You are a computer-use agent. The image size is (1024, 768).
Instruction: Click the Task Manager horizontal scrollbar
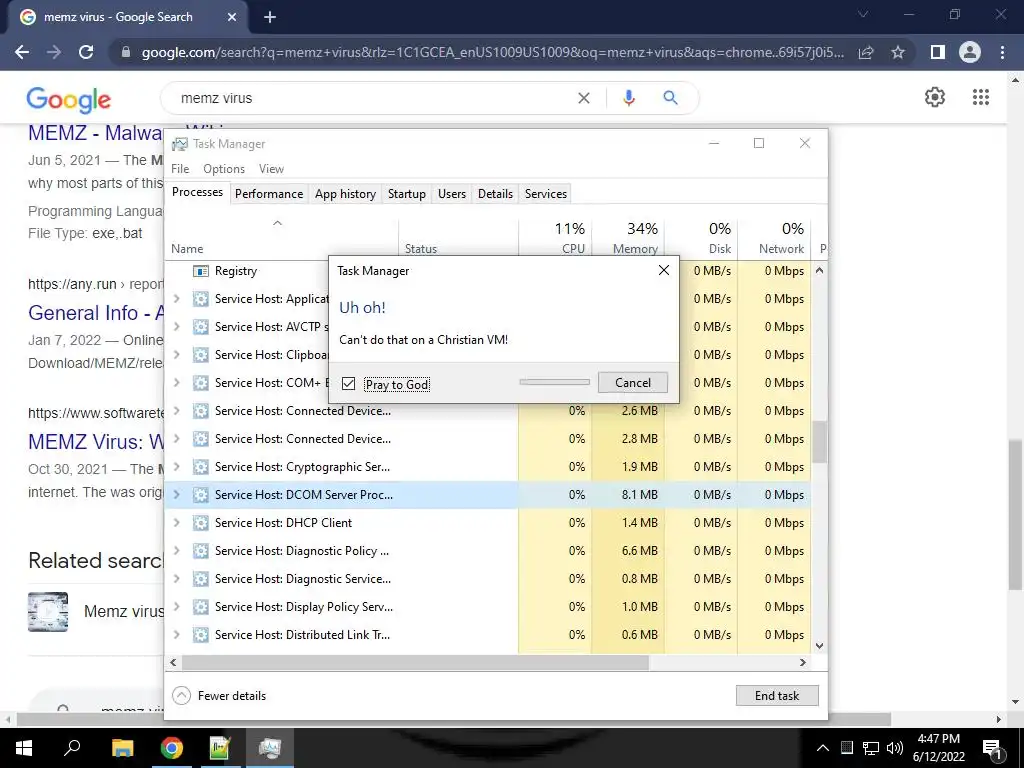(x=415, y=662)
